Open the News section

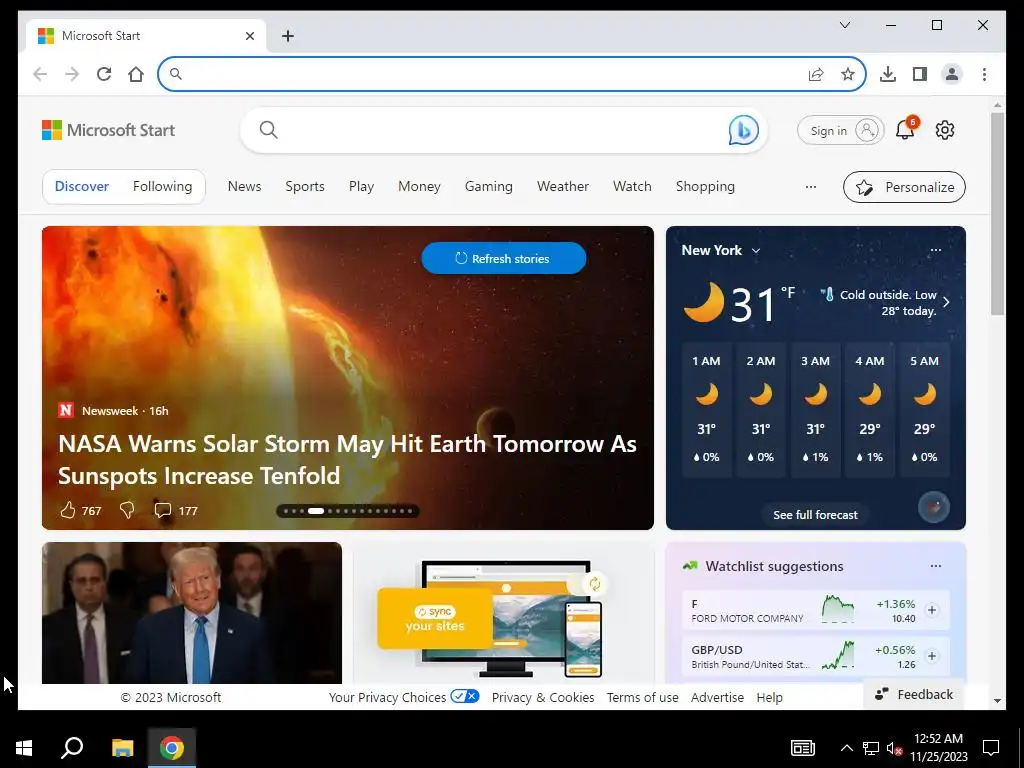click(244, 187)
